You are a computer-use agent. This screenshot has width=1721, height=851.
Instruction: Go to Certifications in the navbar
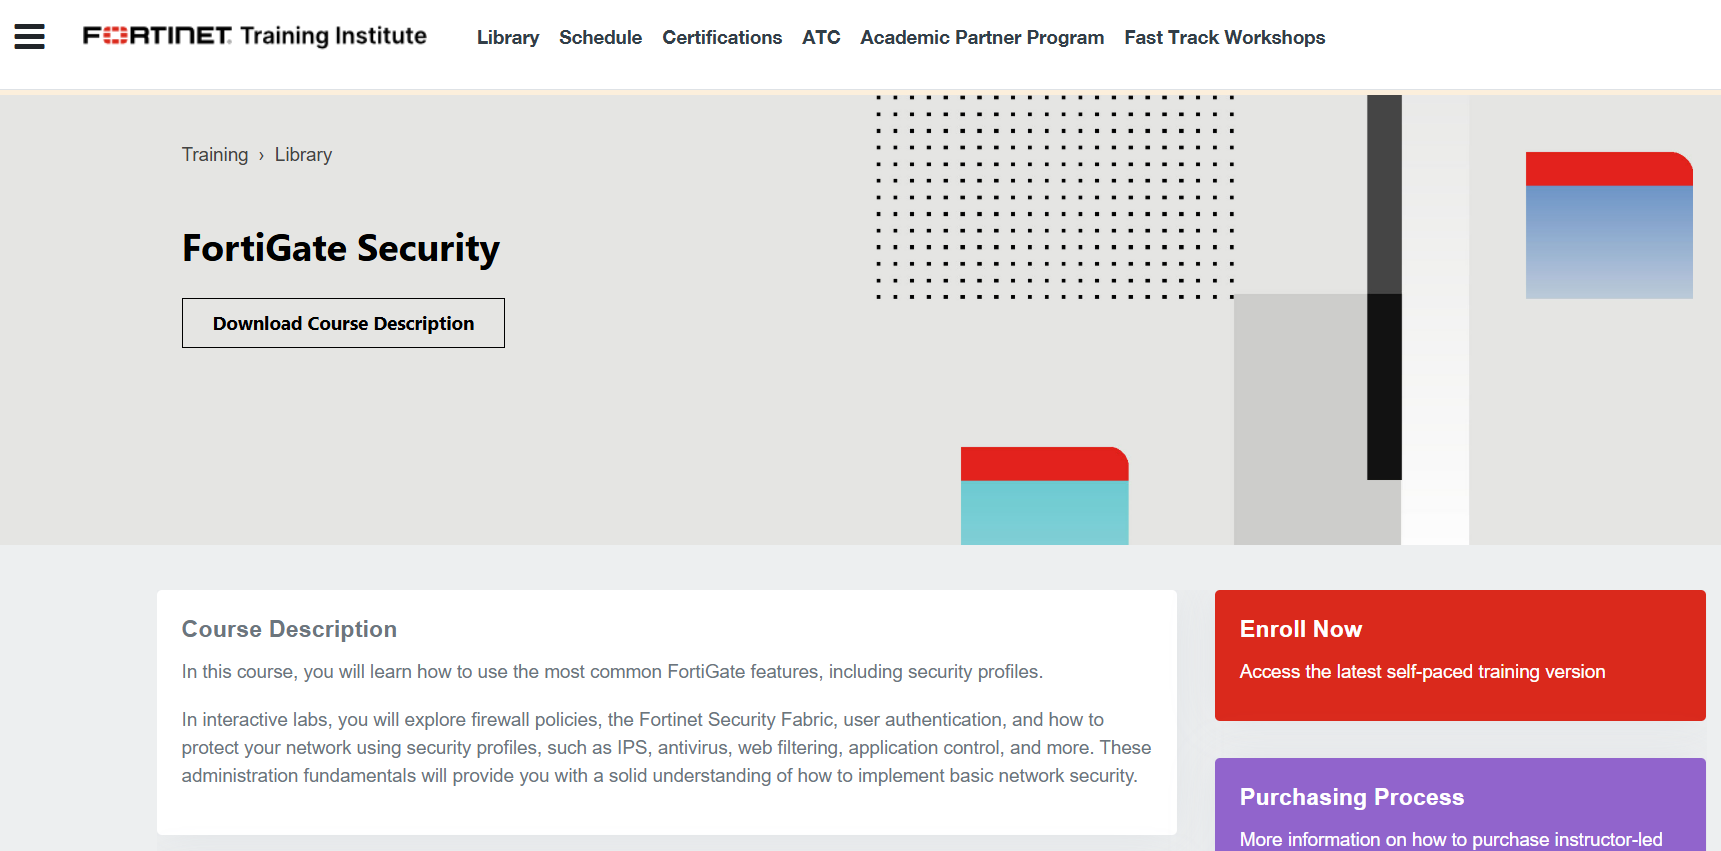pyautogui.click(x=722, y=38)
